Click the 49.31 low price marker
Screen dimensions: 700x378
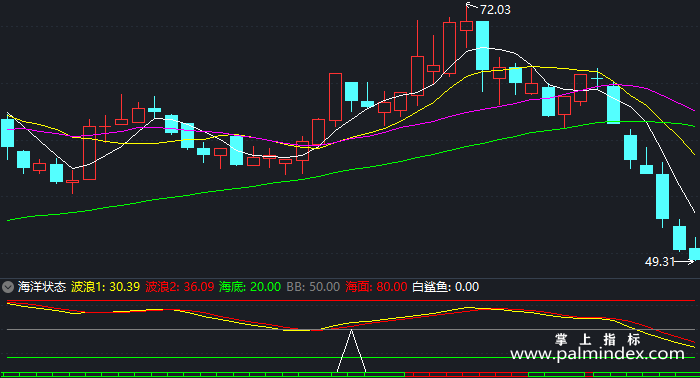(660, 262)
